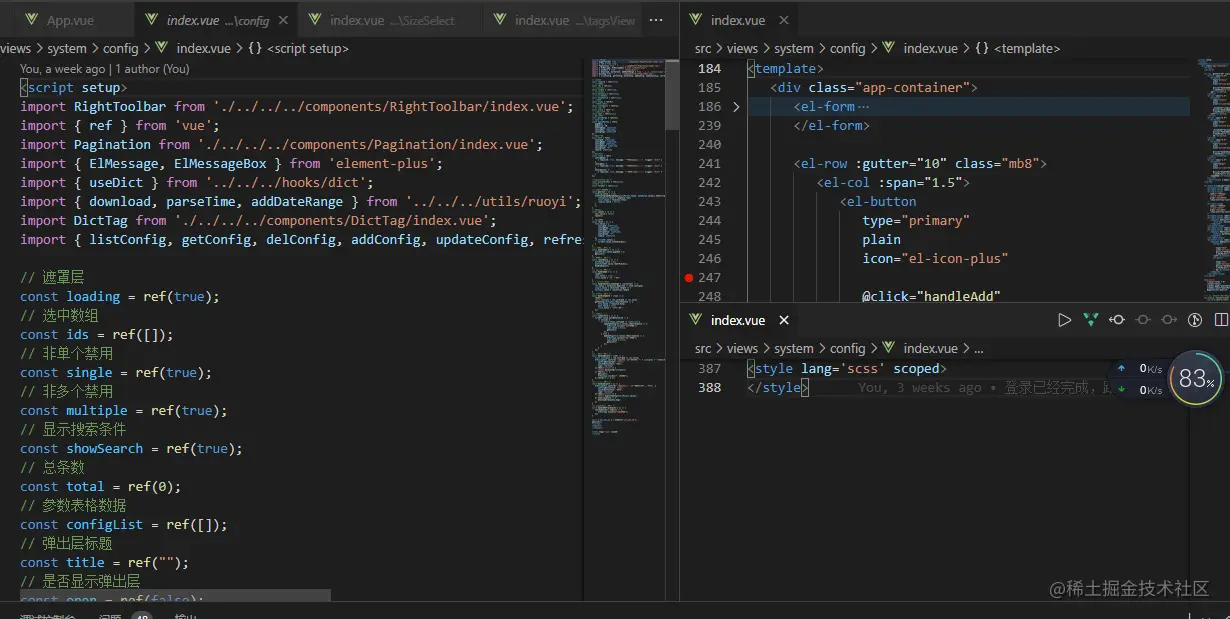Image resolution: width=1230 pixels, height=619 pixels.
Task: Click 'system' in left editor breadcrumb
Action: [67, 48]
